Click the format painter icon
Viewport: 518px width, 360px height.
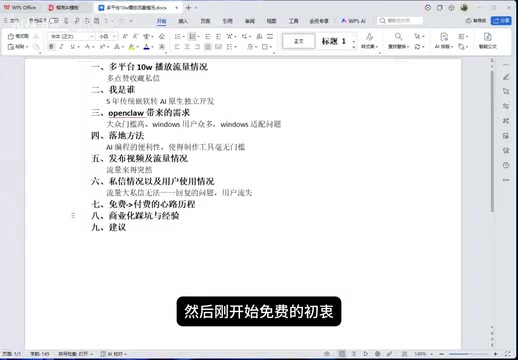18,36
